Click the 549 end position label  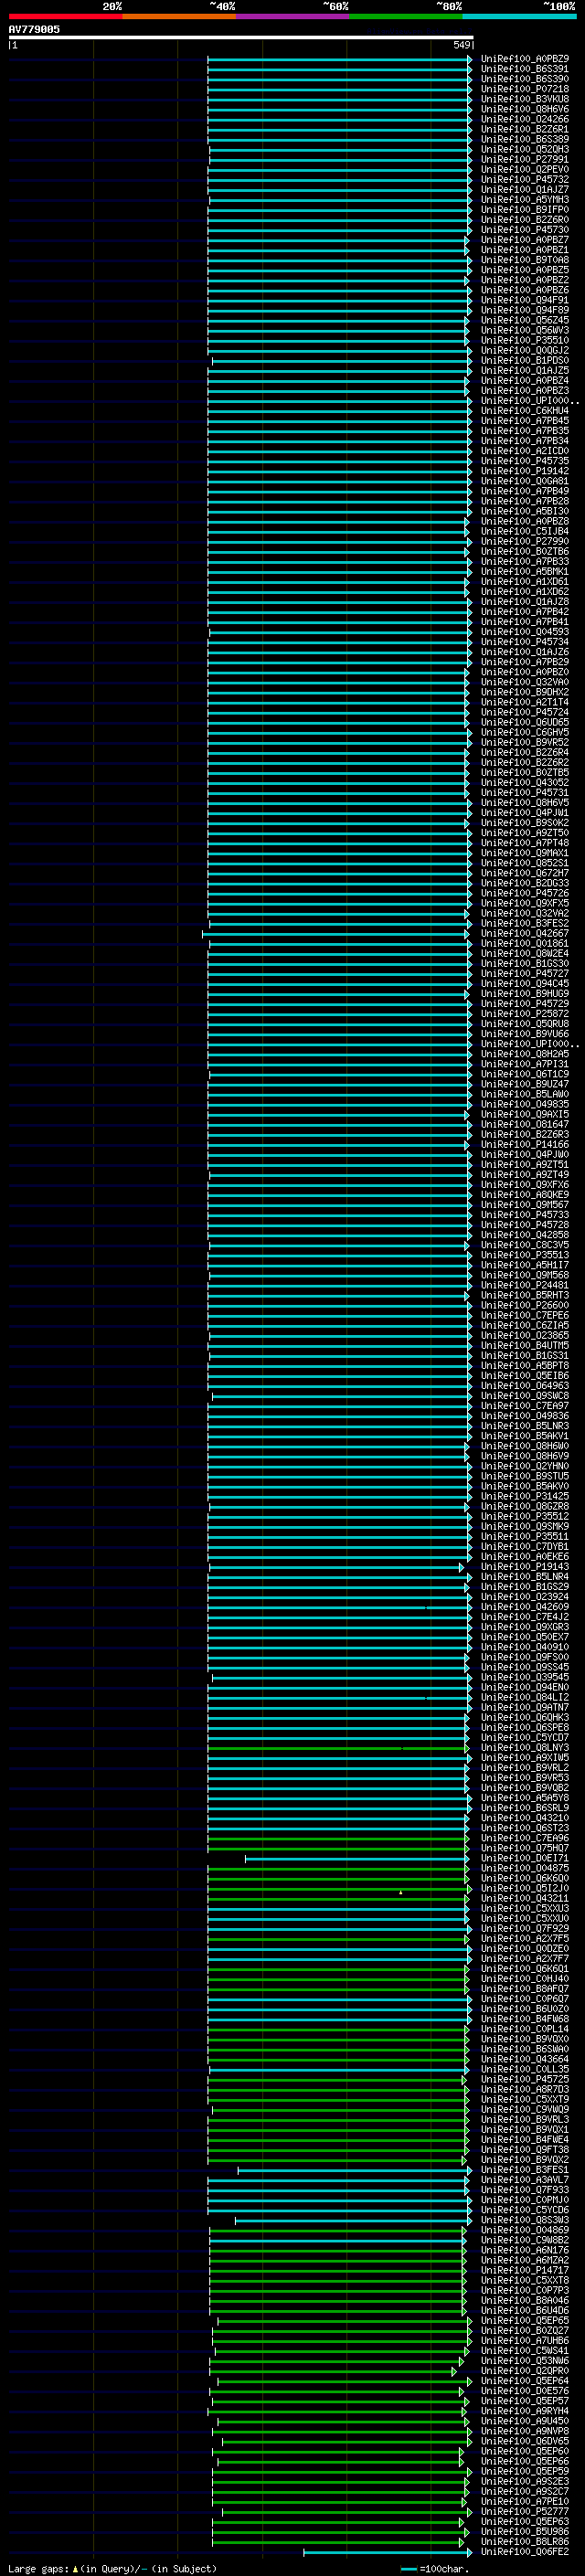coord(461,45)
